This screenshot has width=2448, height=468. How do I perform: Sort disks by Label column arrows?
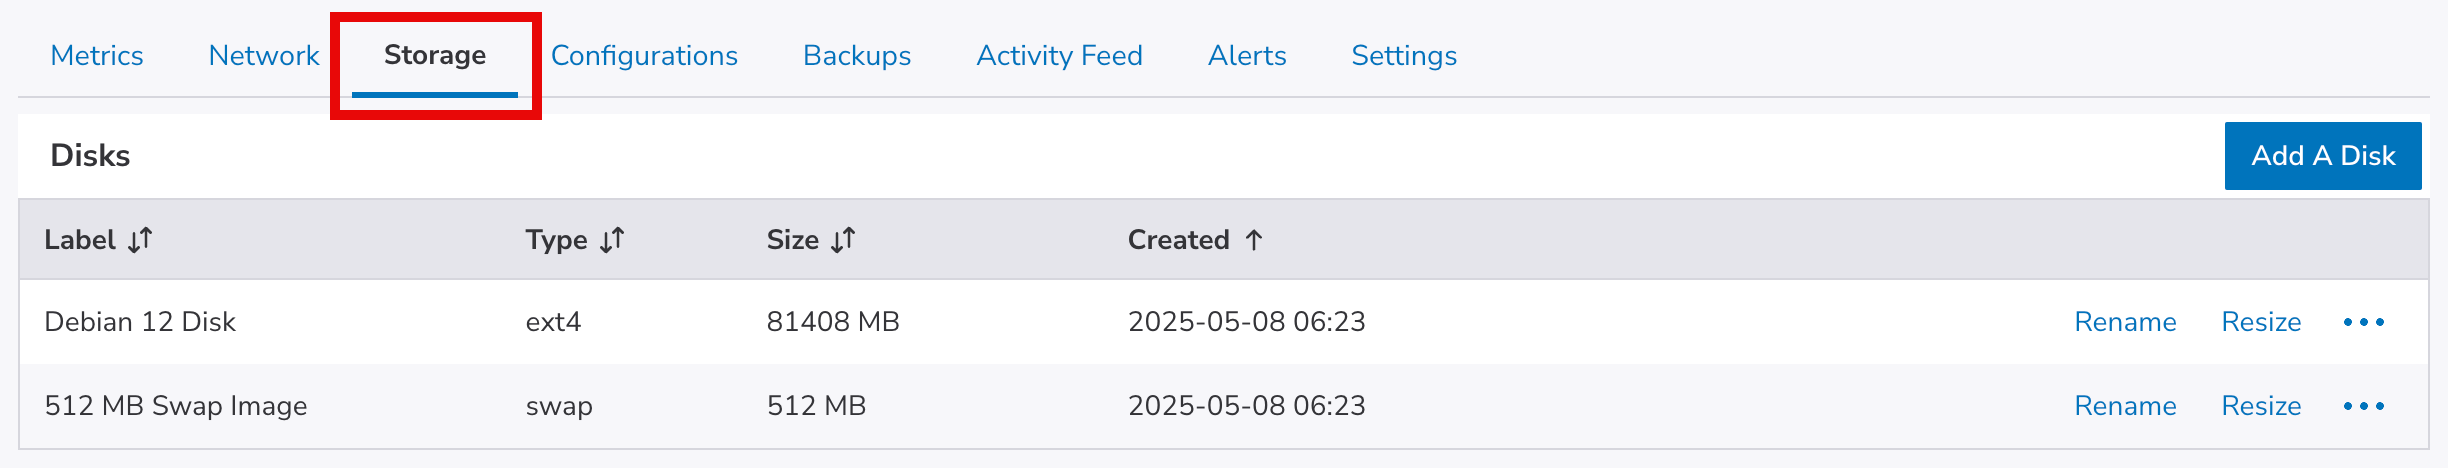[x=140, y=240]
